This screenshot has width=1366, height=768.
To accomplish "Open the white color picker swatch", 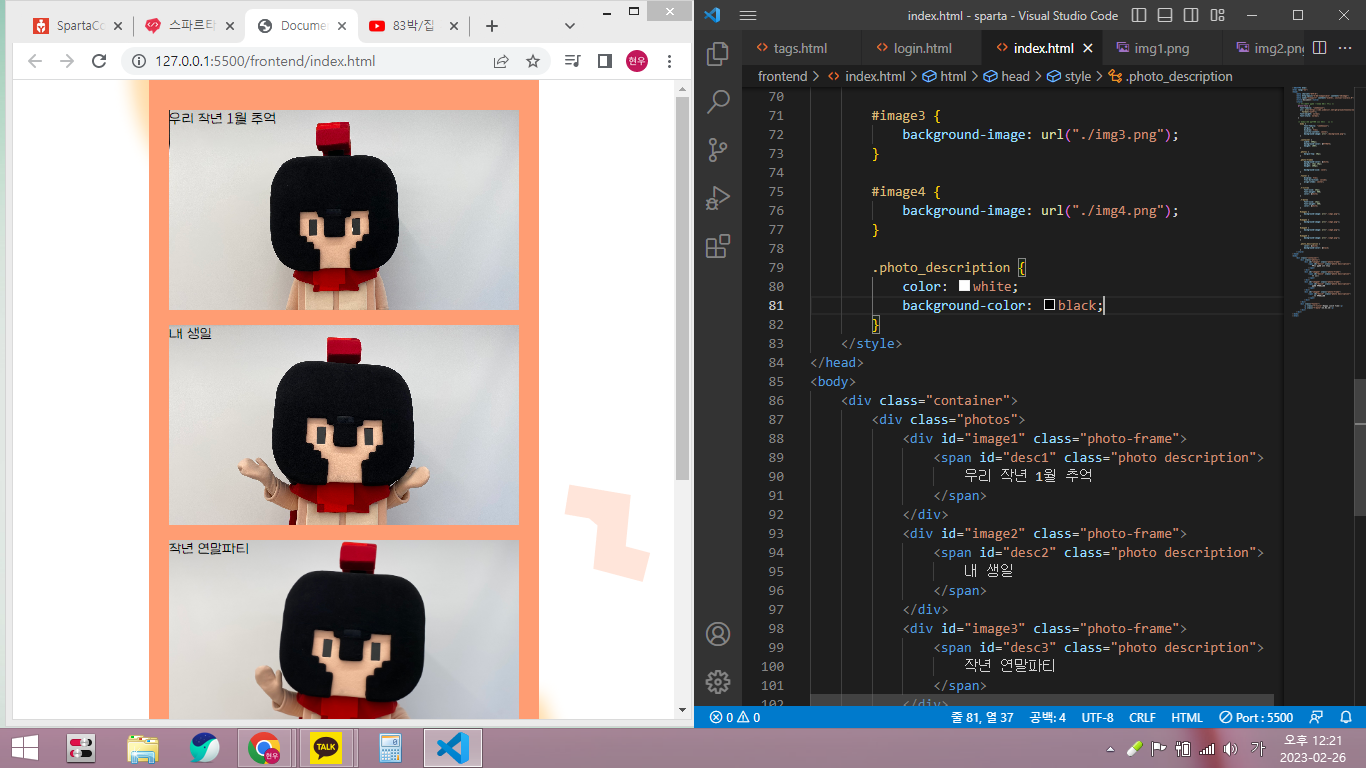I will [x=964, y=286].
